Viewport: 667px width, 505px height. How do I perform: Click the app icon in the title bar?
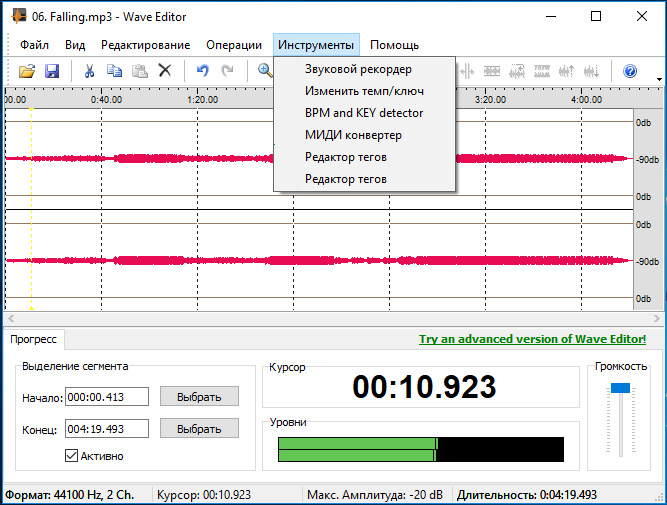pyautogui.click(x=18, y=17)
